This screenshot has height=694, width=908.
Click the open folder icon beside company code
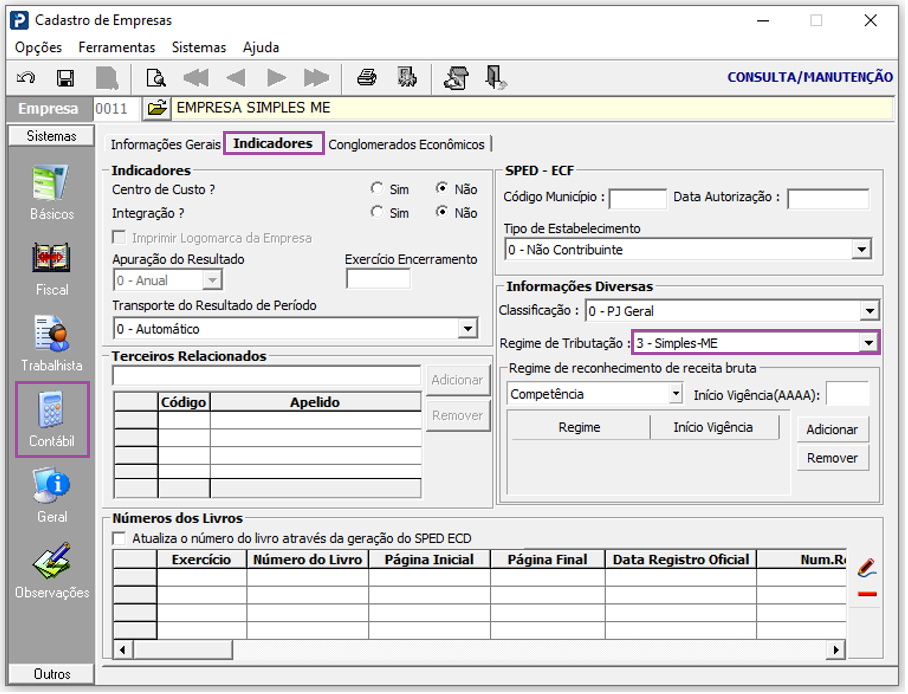pos(156,108)
